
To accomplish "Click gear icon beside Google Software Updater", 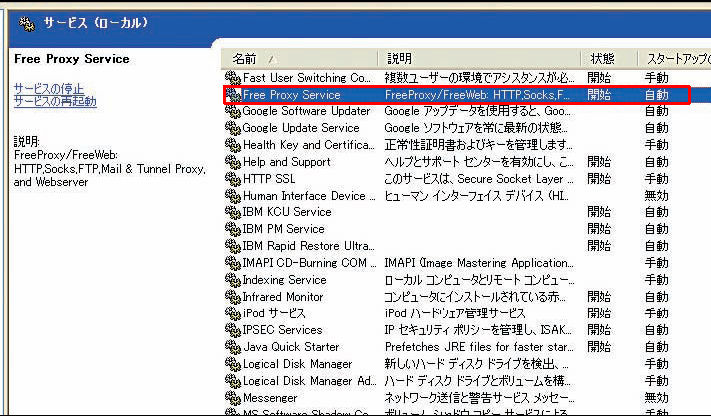I will 233,111.
